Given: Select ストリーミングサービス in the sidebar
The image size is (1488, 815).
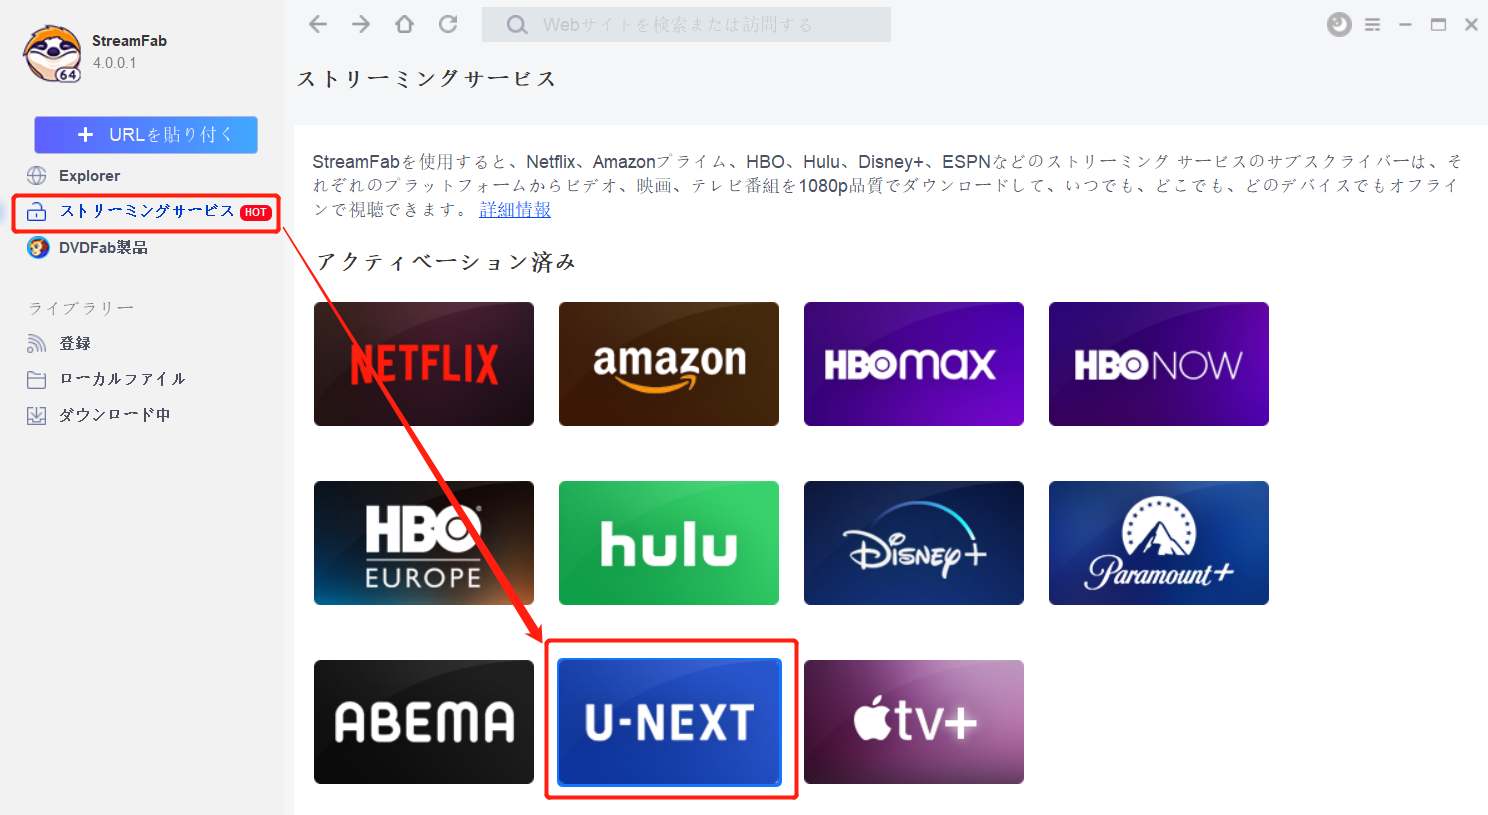Looking at the screenshot, I should (x=146, y=212).
